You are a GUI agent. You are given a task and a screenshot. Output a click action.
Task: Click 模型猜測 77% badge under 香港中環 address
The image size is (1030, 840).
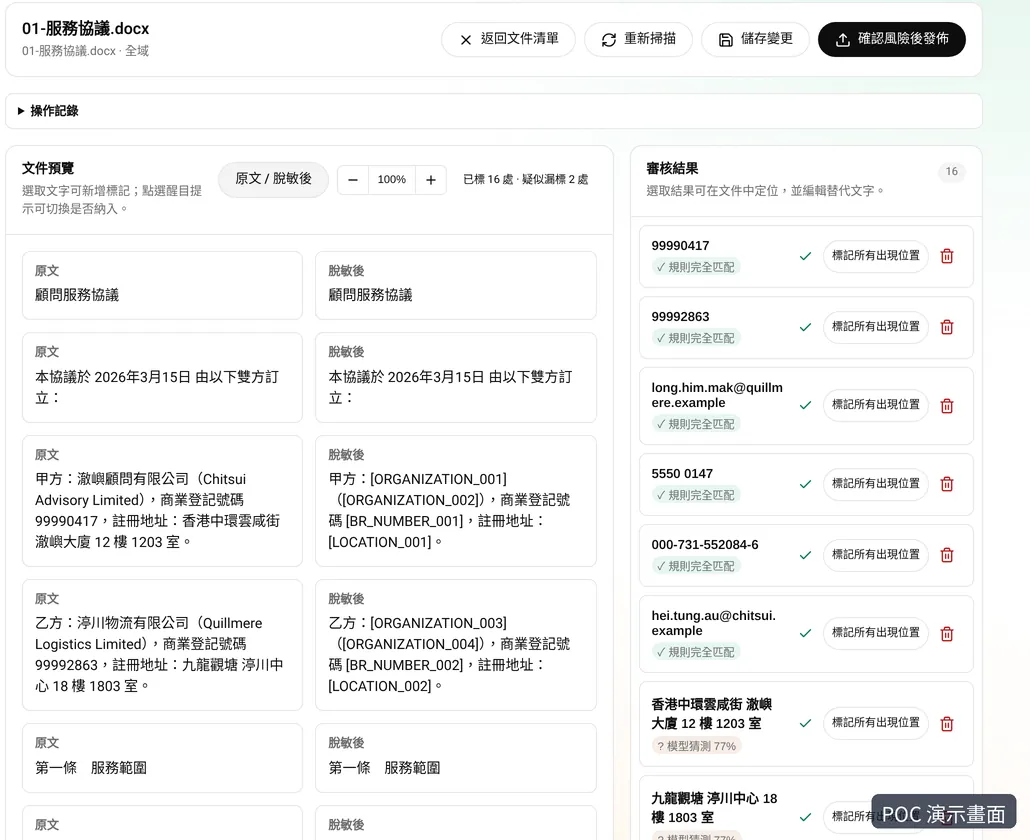tap(696, 746)
